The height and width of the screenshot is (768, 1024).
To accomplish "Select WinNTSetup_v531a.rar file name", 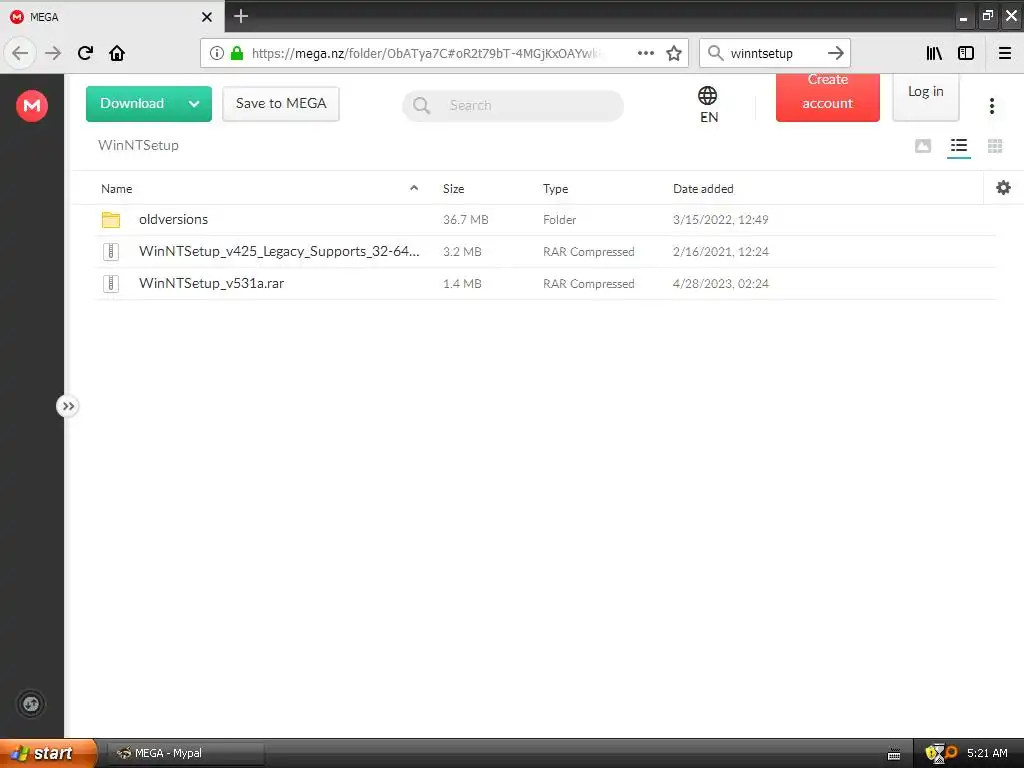I will pyautogui.click(x=212, y=283).
